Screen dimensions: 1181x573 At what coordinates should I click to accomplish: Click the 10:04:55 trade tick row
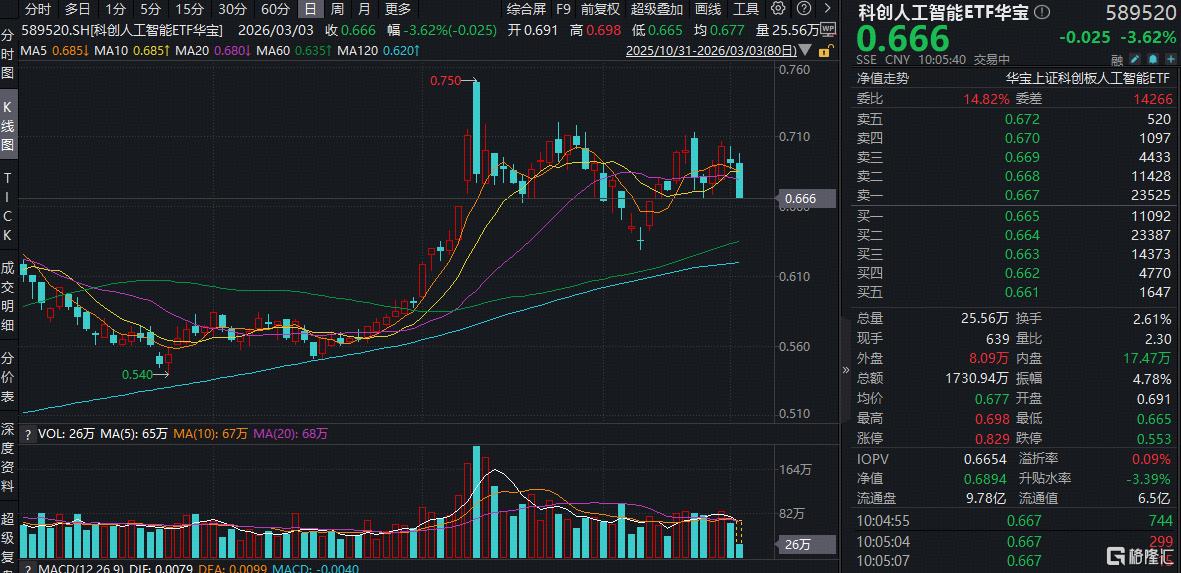1015,520
